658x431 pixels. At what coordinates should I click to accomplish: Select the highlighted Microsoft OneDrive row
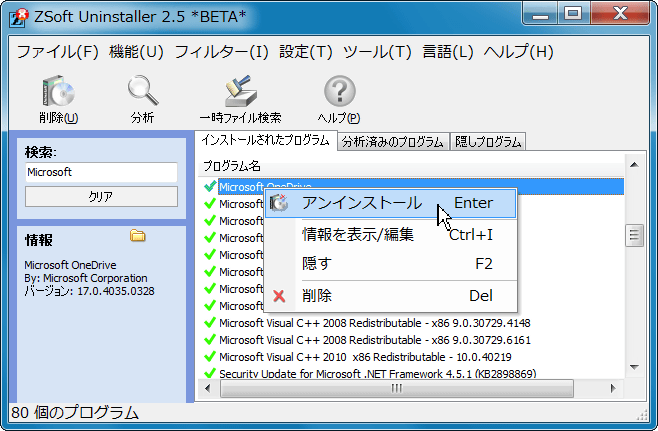pyautogui.click(x=421, y=186)
